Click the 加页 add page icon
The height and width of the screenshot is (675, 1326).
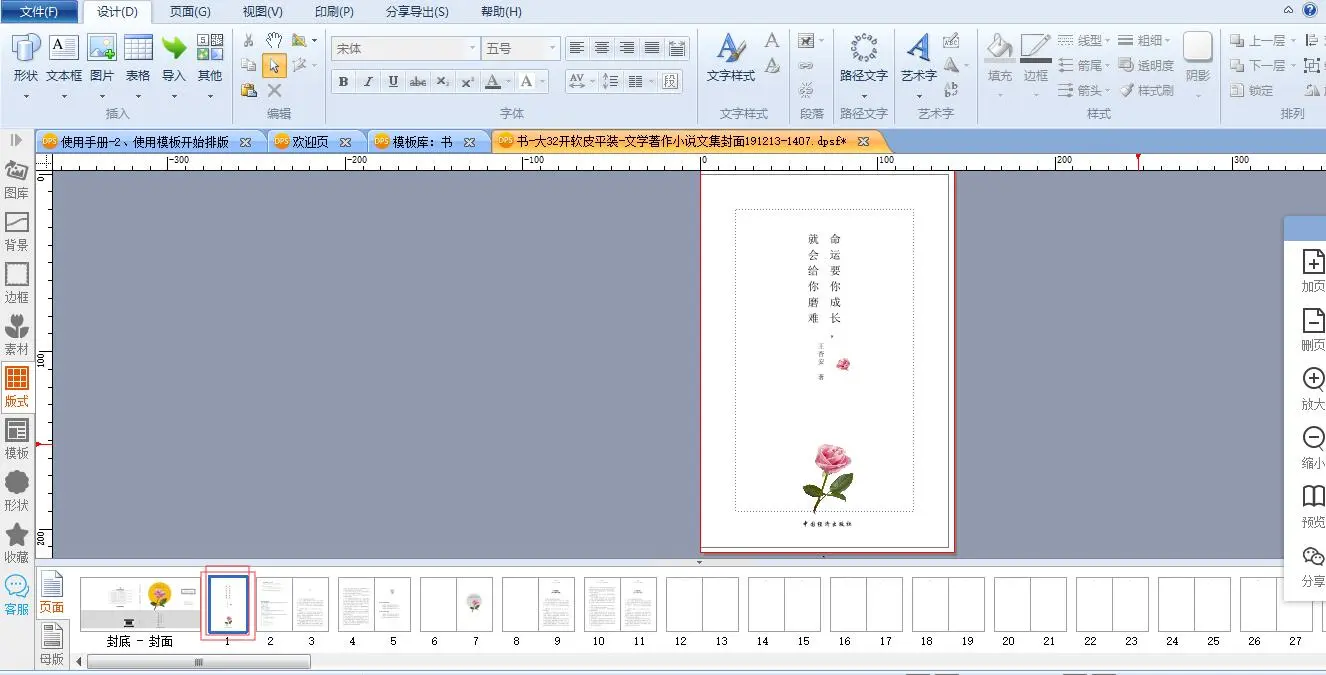[x=1313, y=270]
